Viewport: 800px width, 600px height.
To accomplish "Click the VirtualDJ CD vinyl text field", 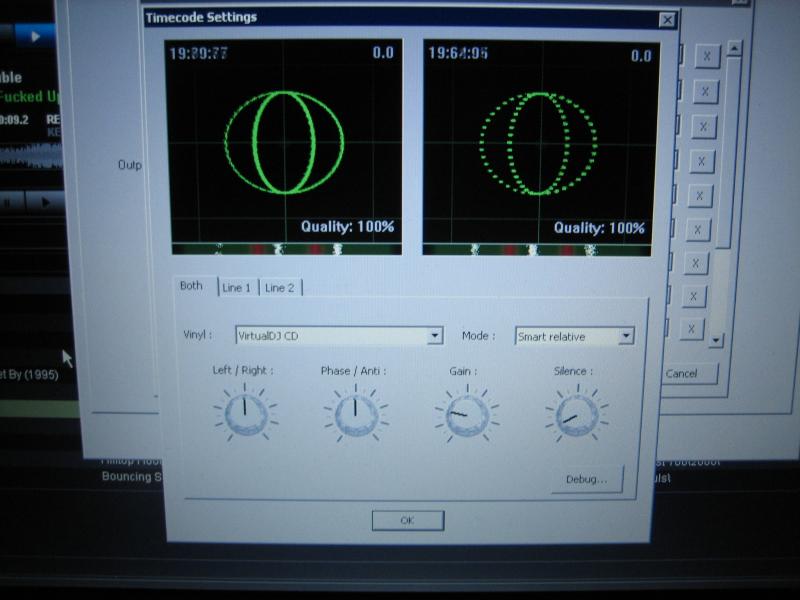I will pos(332,336).
